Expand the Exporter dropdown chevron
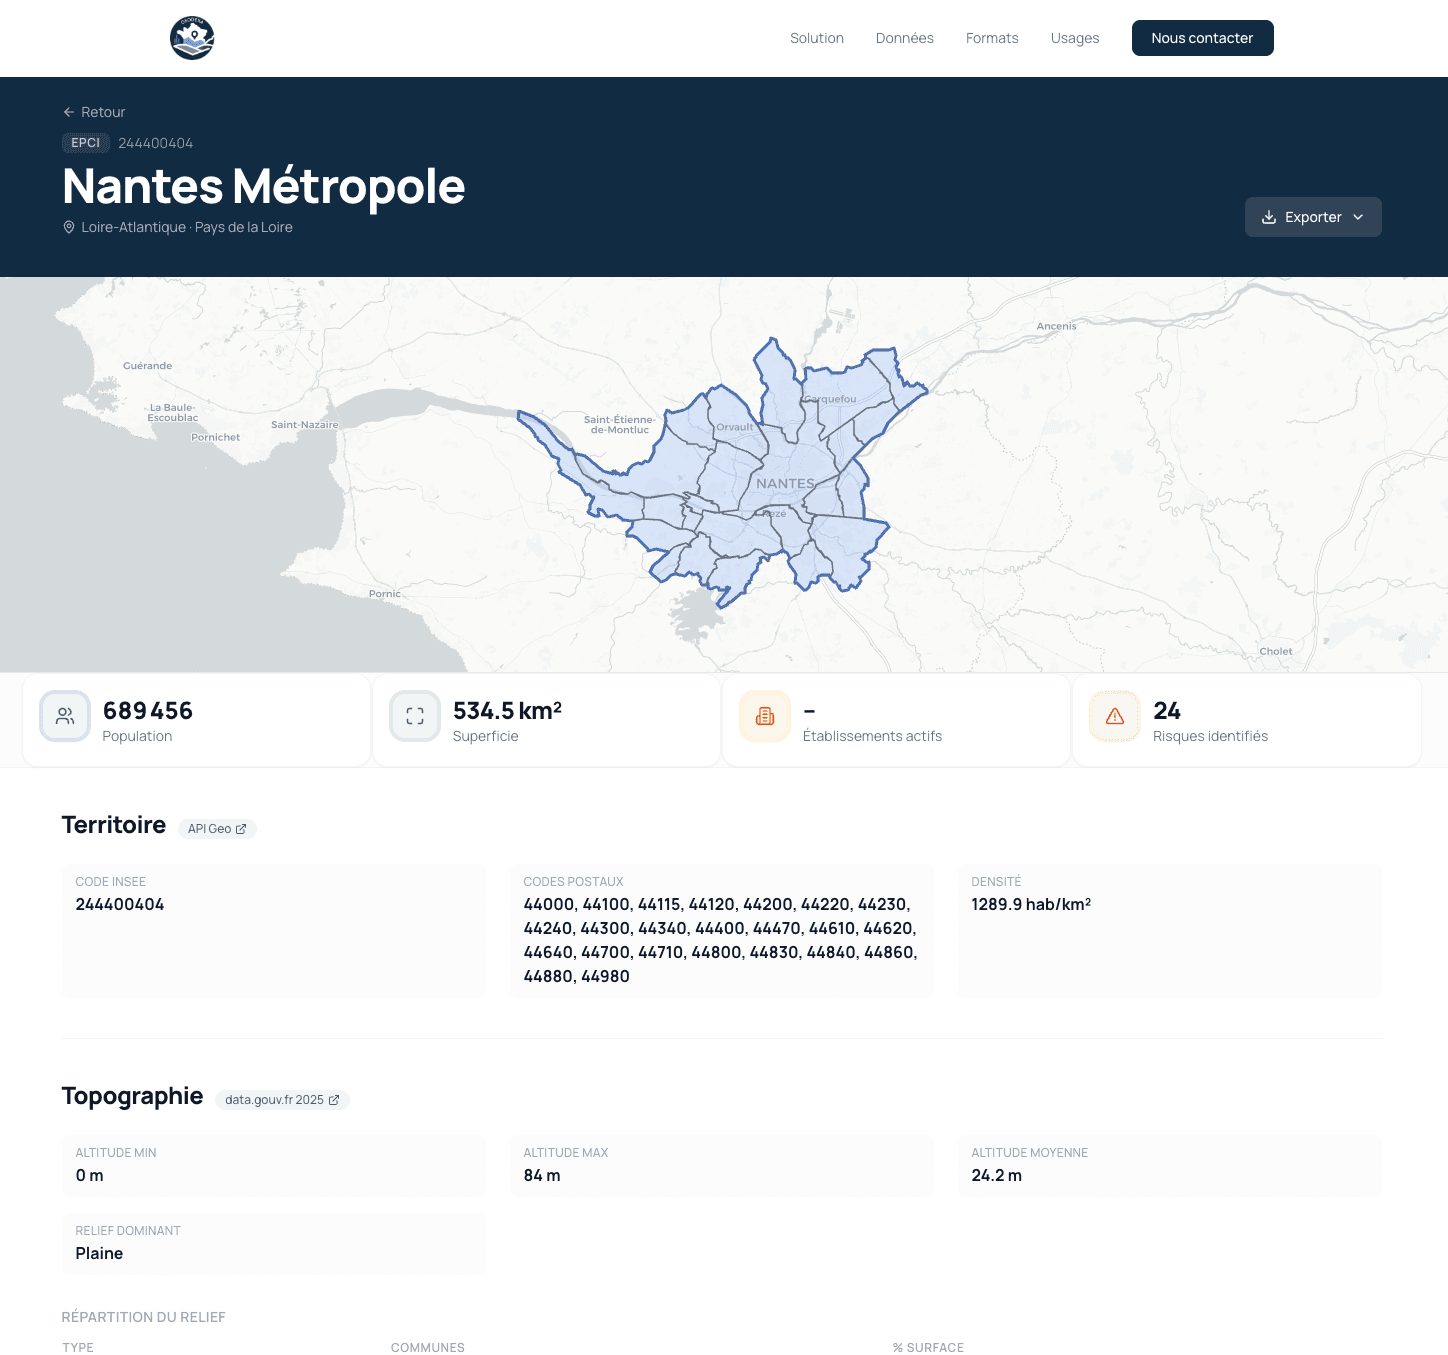 pyautogui.click(x=1359, y=217)
